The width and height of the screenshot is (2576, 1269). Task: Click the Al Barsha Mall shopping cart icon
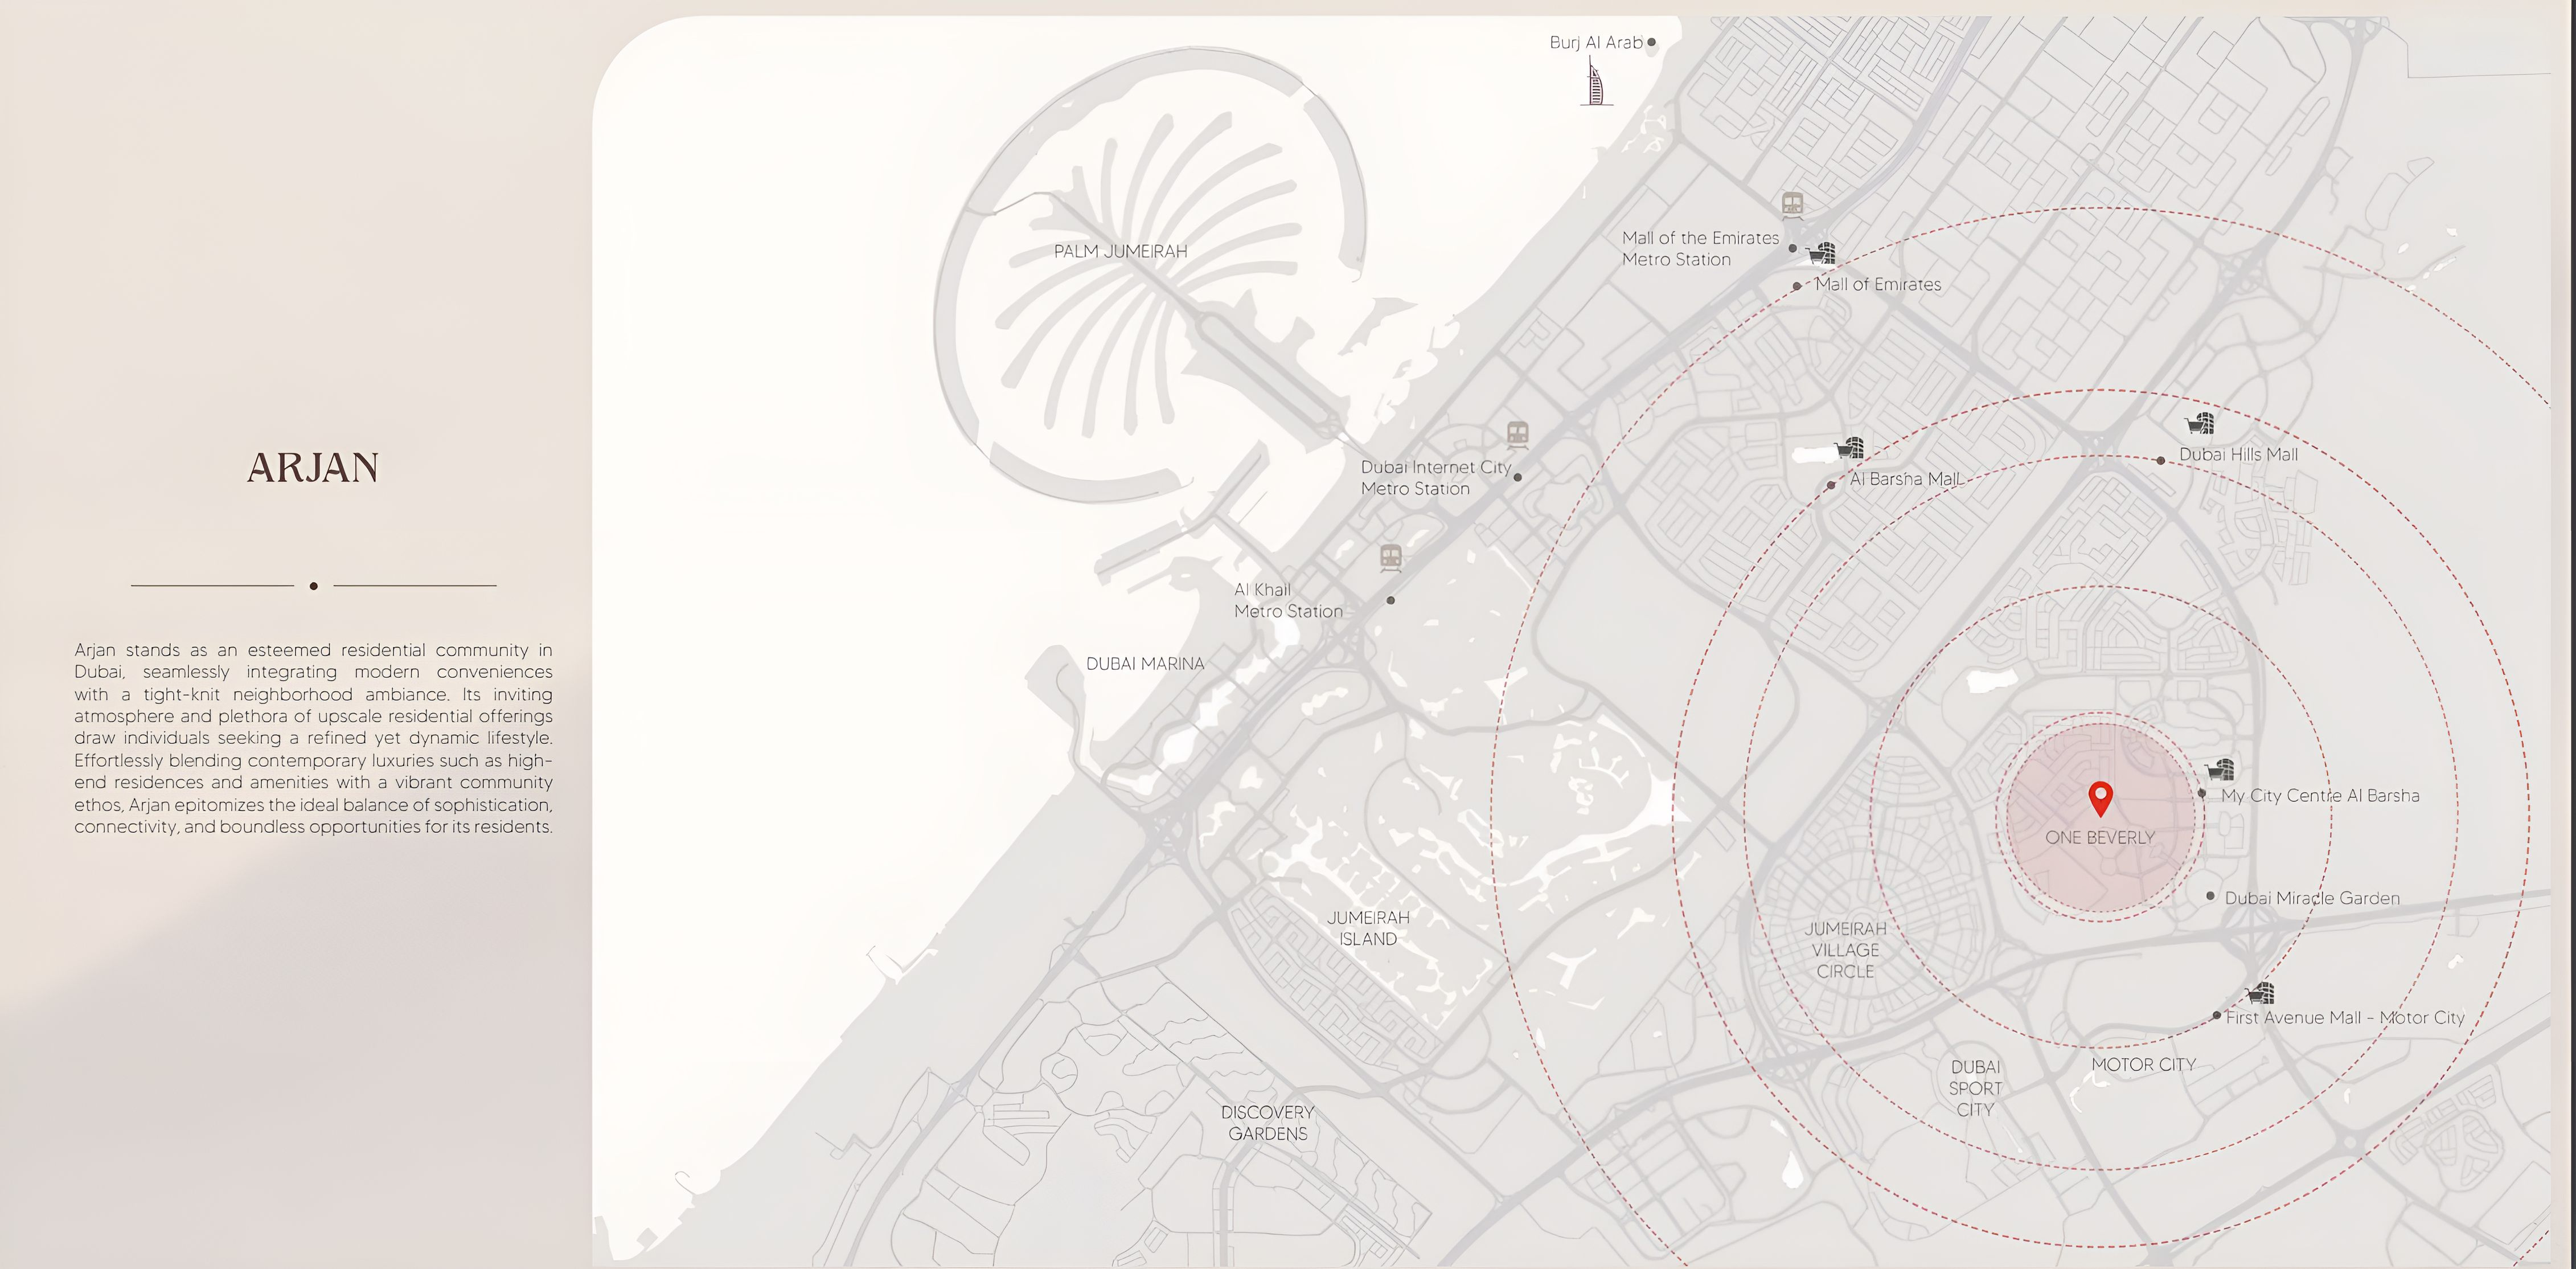(x=1849, y=448)
